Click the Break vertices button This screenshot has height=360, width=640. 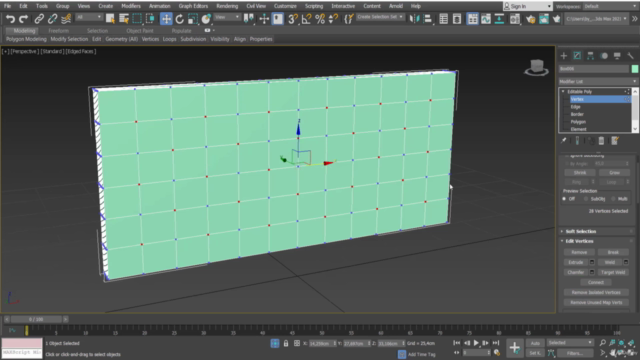click(613, 252)
